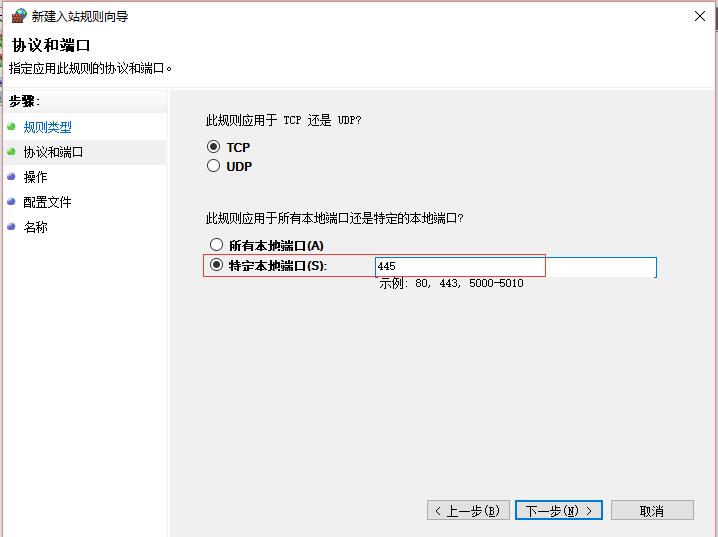Click the firewall wizard title bar icon
Screen dimensions: 718x537
[19, 16]
